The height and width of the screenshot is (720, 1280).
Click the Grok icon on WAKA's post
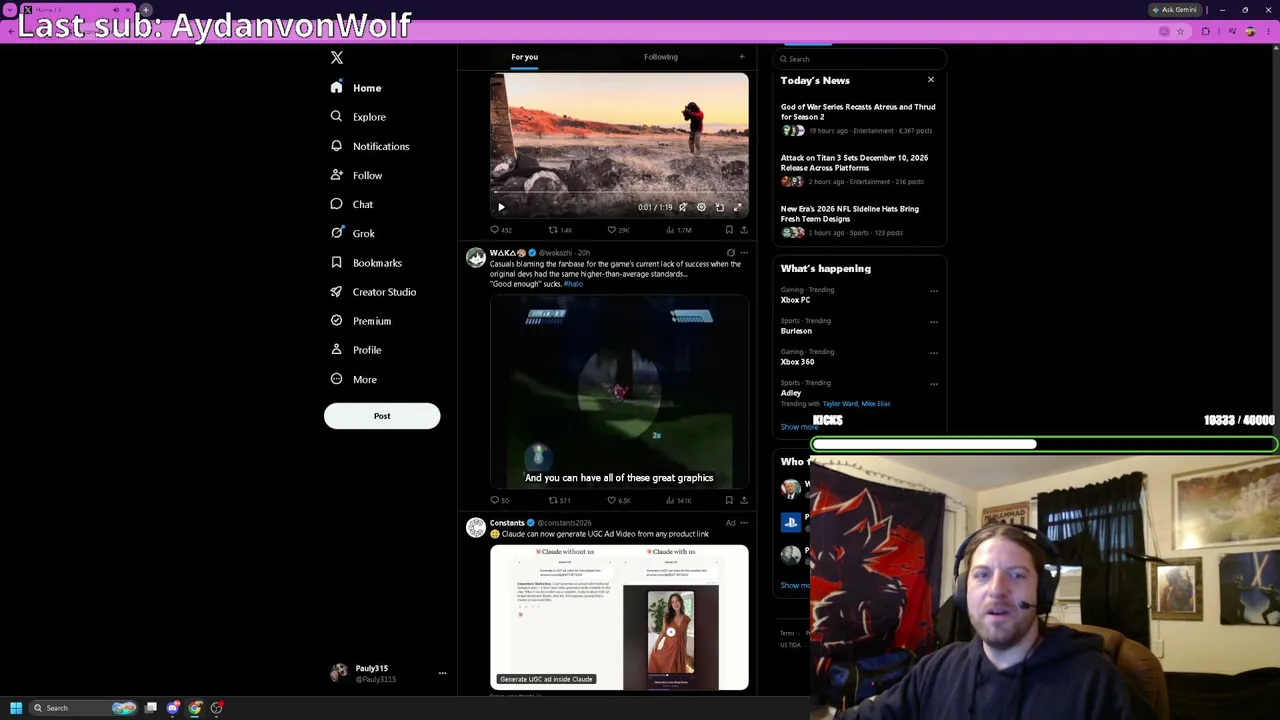[x=730, y=253]
